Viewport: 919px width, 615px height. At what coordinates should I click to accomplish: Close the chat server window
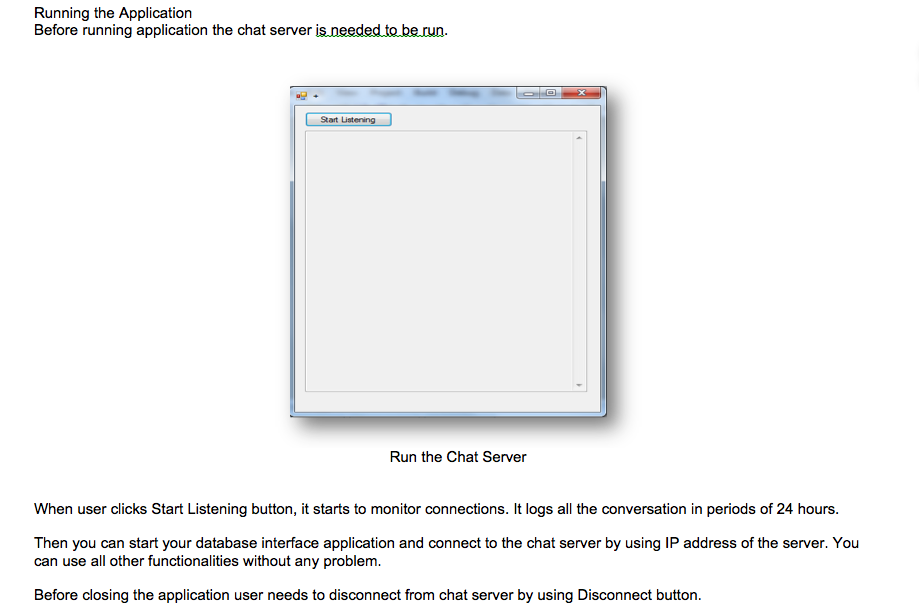click(x=579, y=93)
